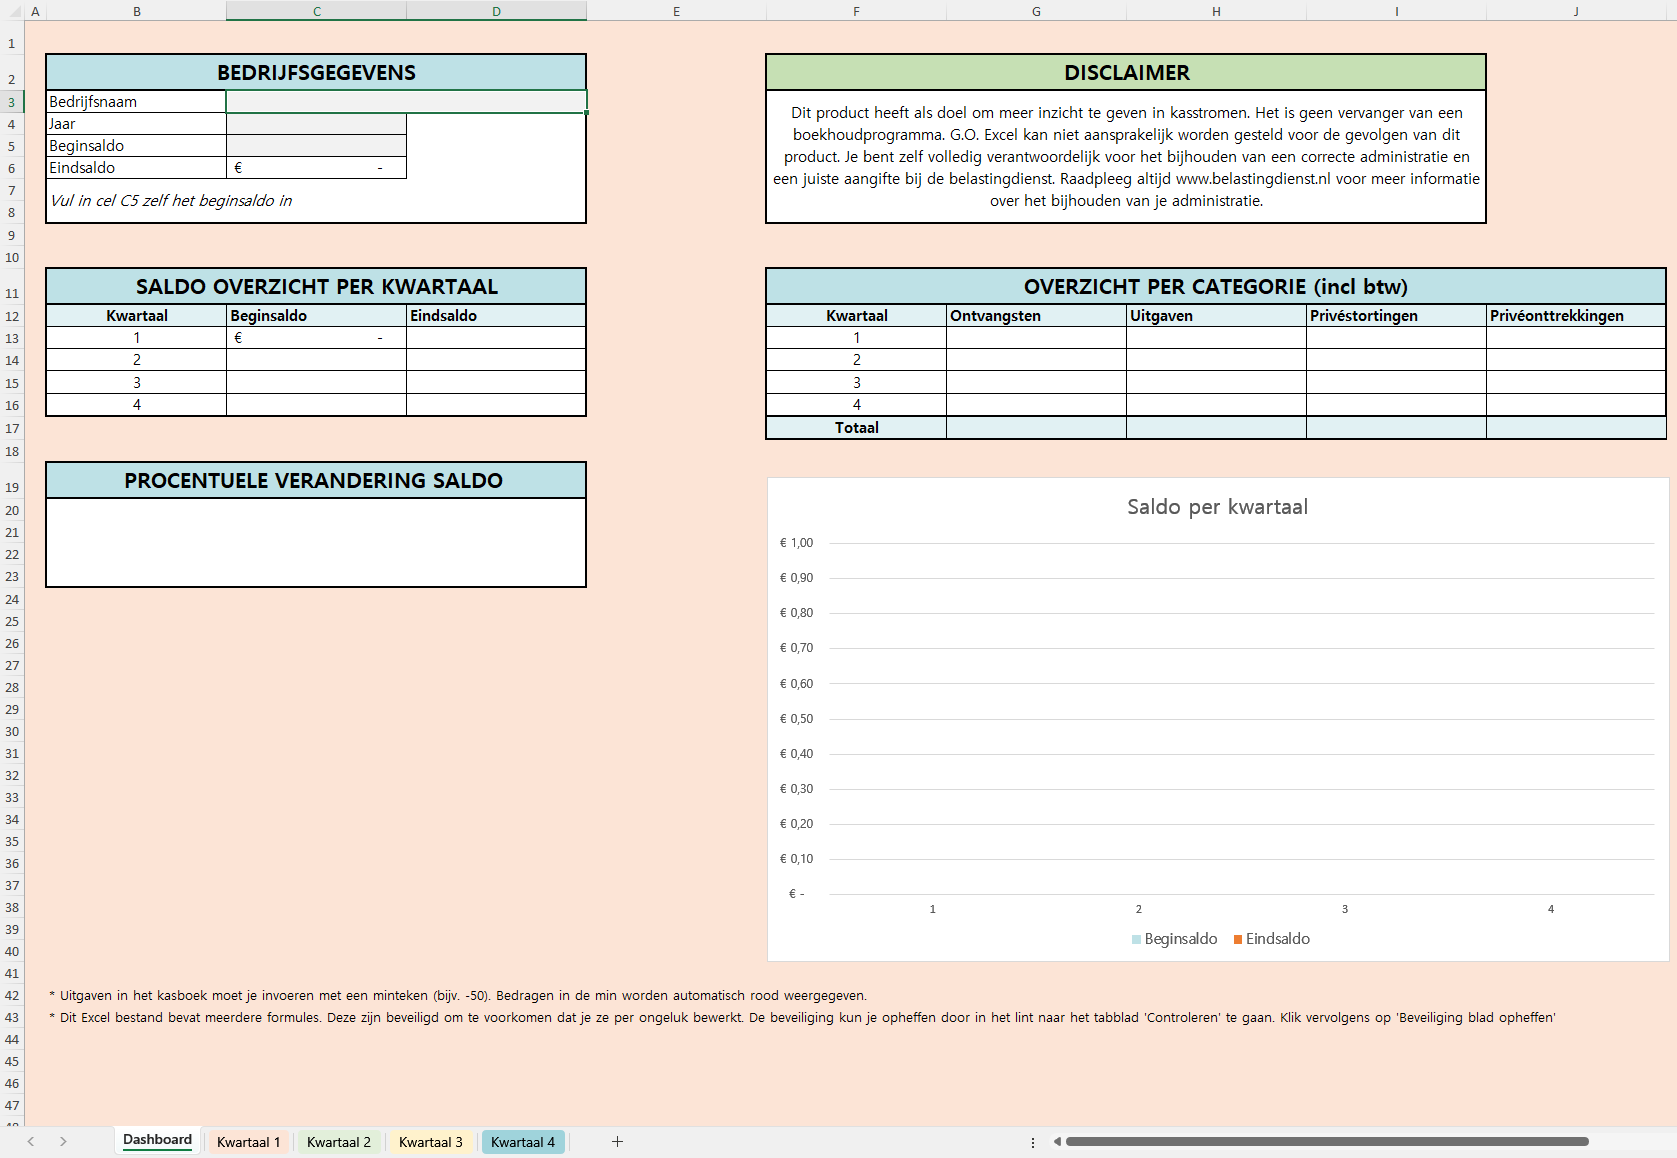The image size is (1677, 1158).
Task: Select the Dashboard sheet tab
Action: coord(157,1140)
